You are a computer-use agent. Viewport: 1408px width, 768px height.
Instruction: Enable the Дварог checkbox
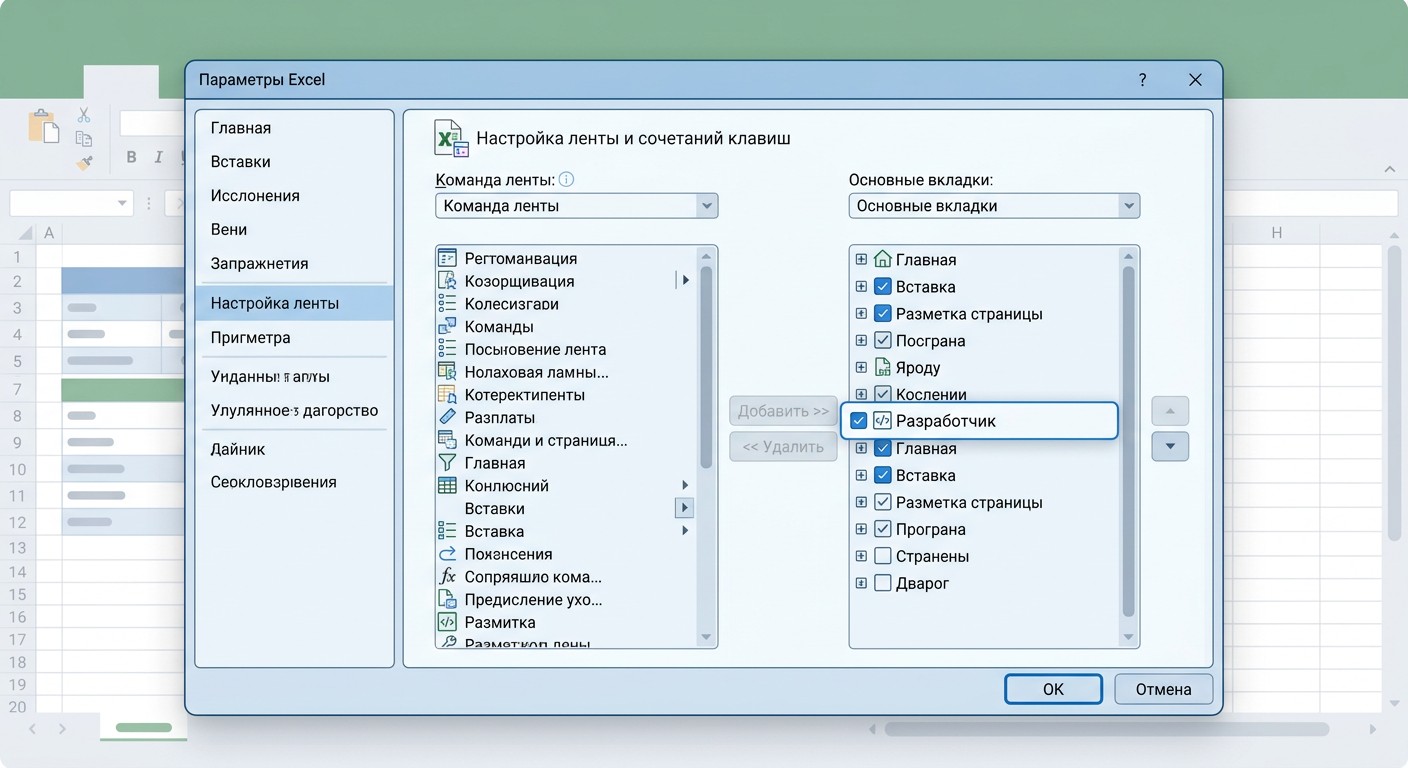pyautogui.click(x=882, y=583)
